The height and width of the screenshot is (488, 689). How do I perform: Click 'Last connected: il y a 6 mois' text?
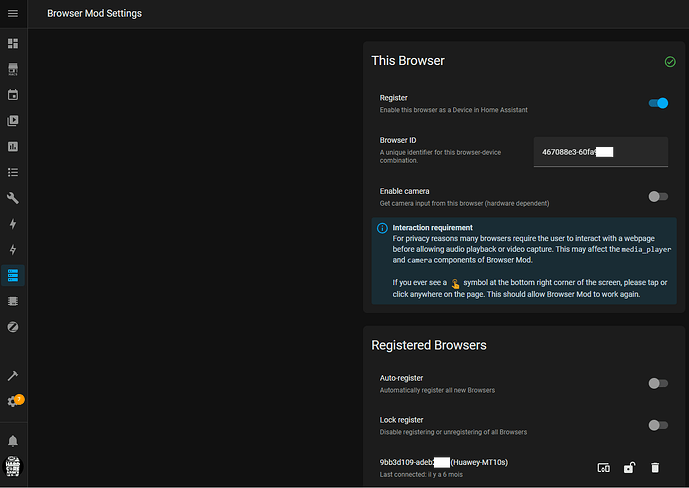[x=421, y=474]
